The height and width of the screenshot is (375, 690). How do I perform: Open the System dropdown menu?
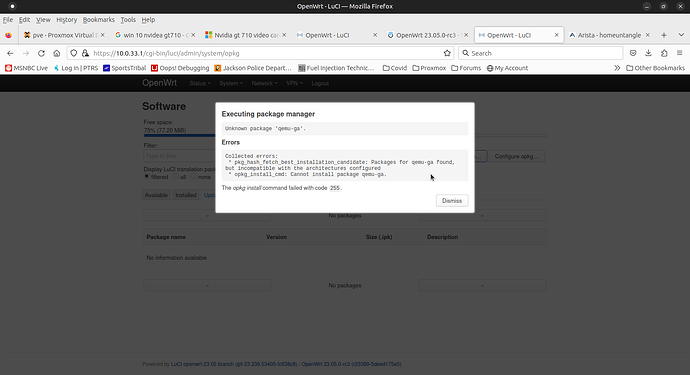[x=231, y=83]
